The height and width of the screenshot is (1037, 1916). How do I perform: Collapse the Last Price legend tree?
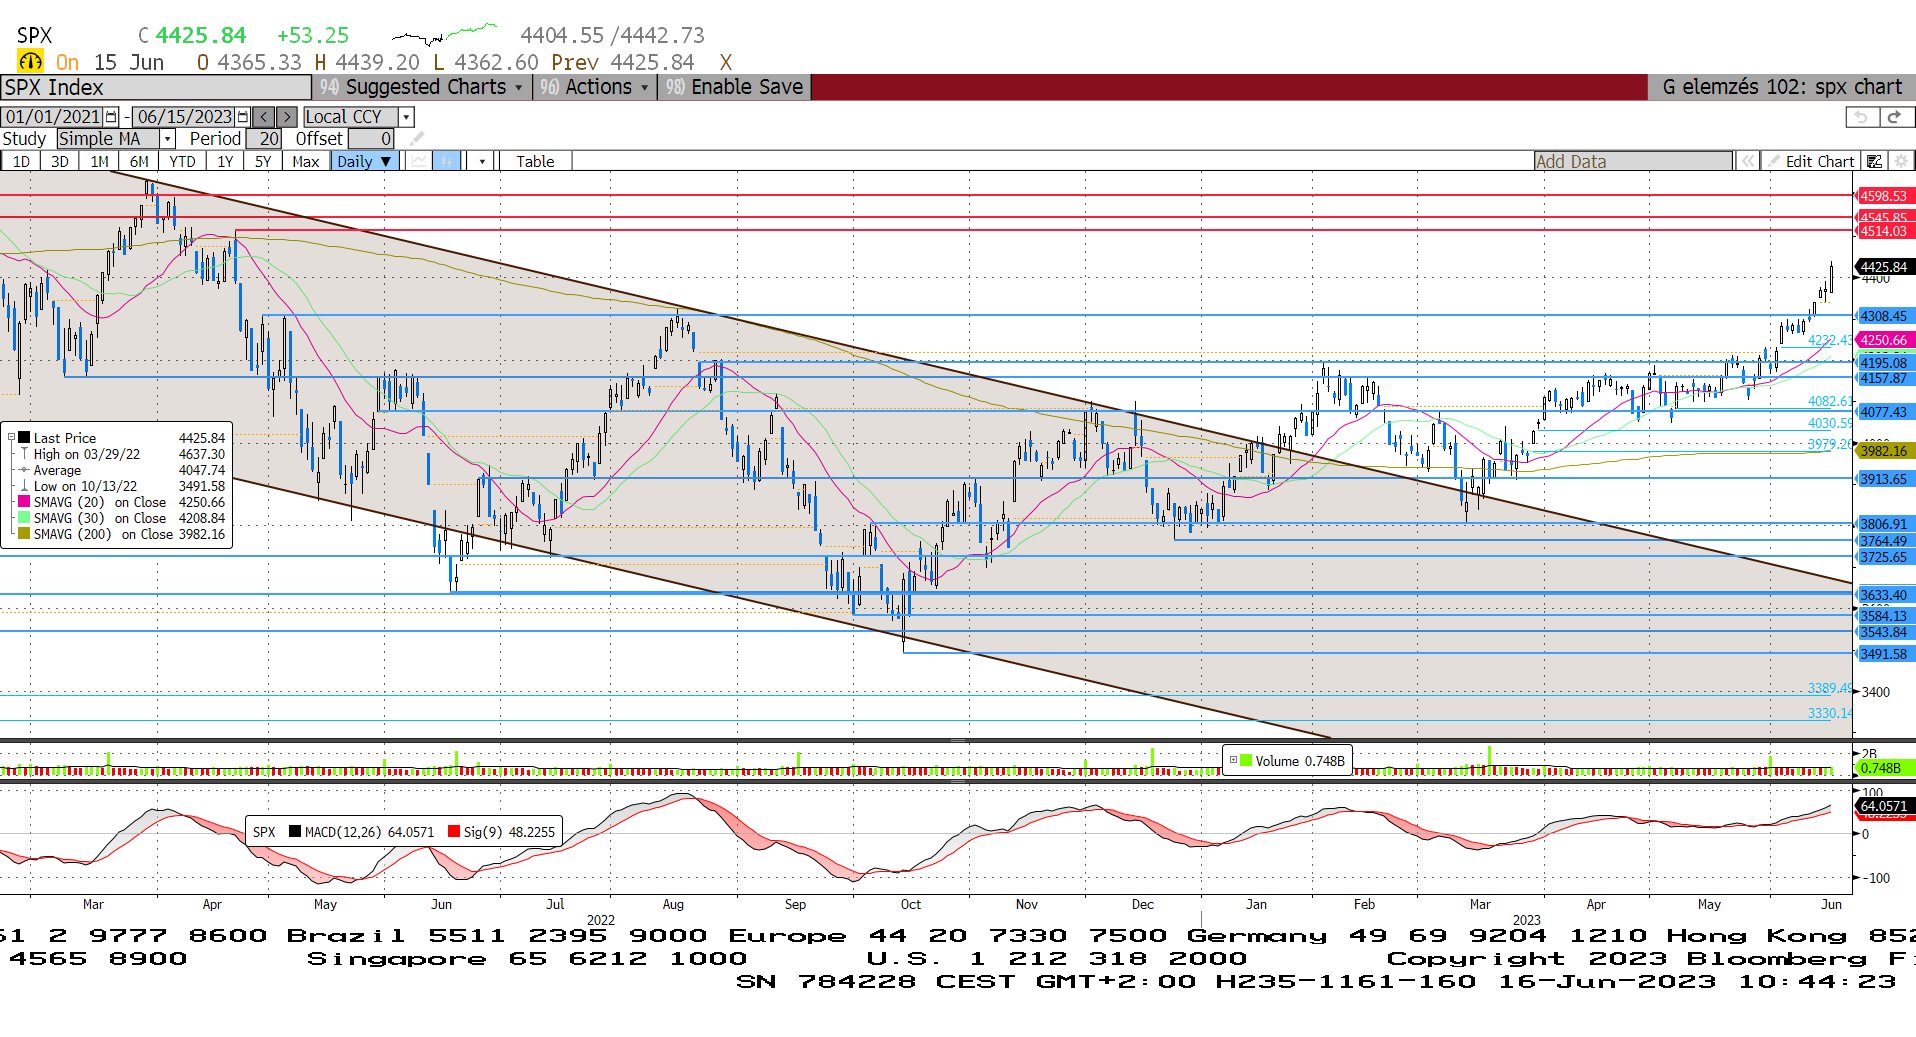click(x=11, y=438)
